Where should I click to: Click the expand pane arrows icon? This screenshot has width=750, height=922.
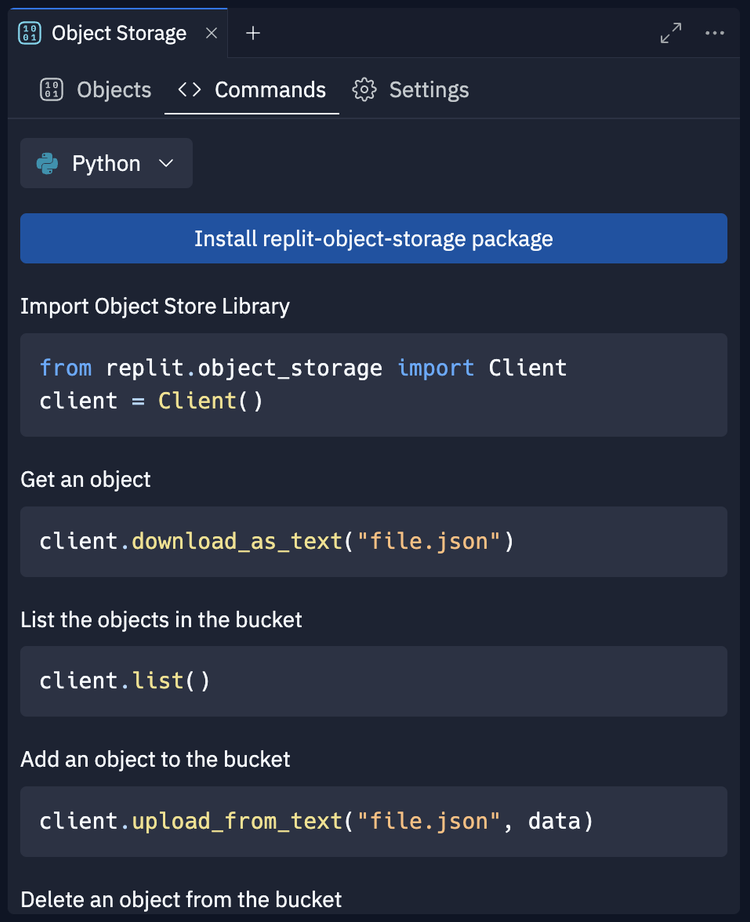670,32
